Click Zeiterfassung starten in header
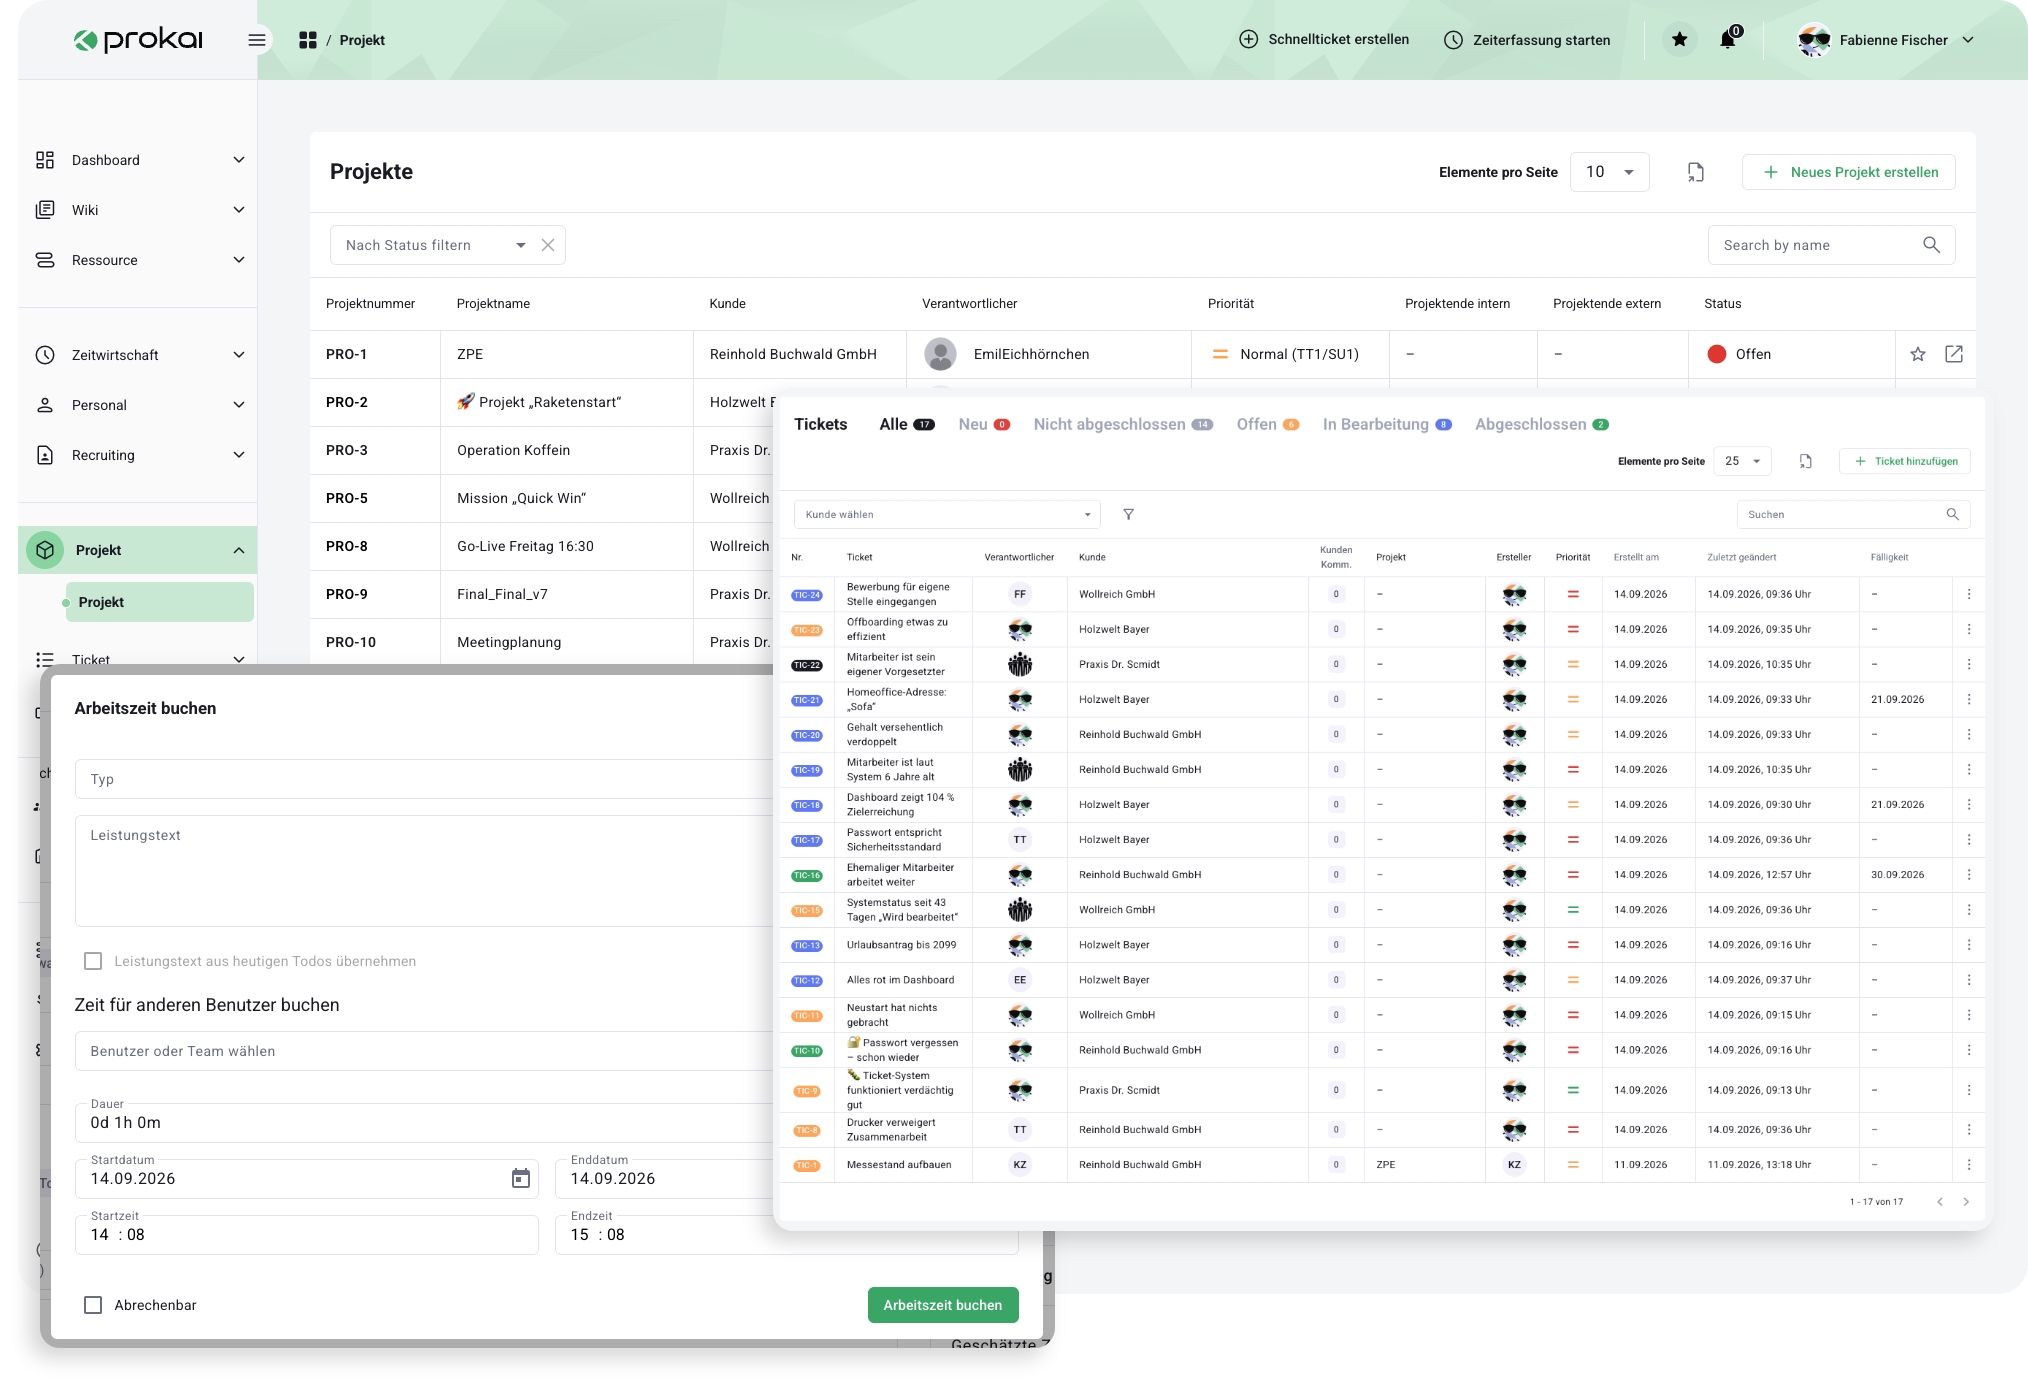 click(1527, 40)
